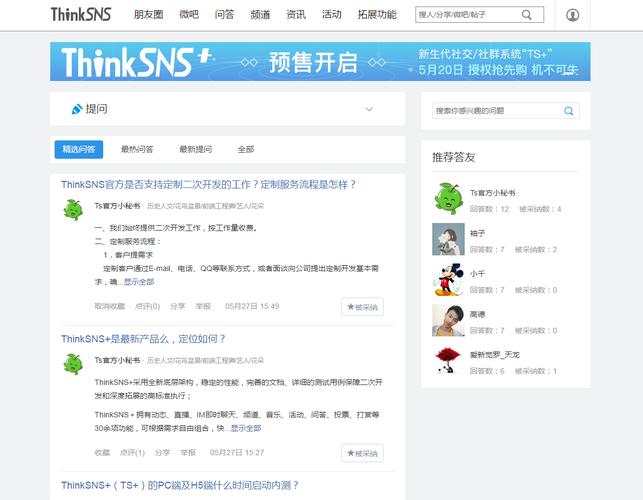The height and width of the screenshot is (500, 643).
Task: Open the user profile icon at top right
Action: [x=572, y=15]
